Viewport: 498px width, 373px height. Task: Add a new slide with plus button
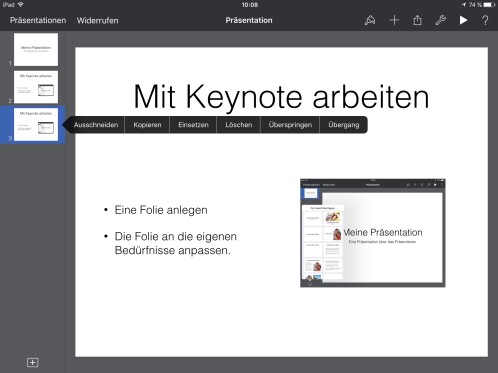[x=33, y=362]
